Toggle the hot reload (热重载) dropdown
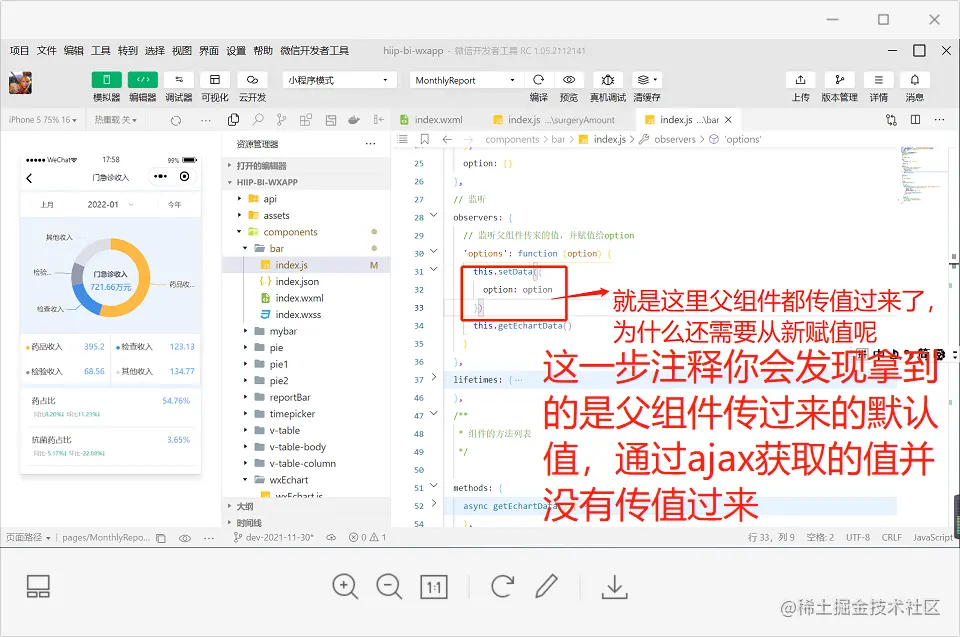This screenshot has height=637, width=960. point(116,120)
